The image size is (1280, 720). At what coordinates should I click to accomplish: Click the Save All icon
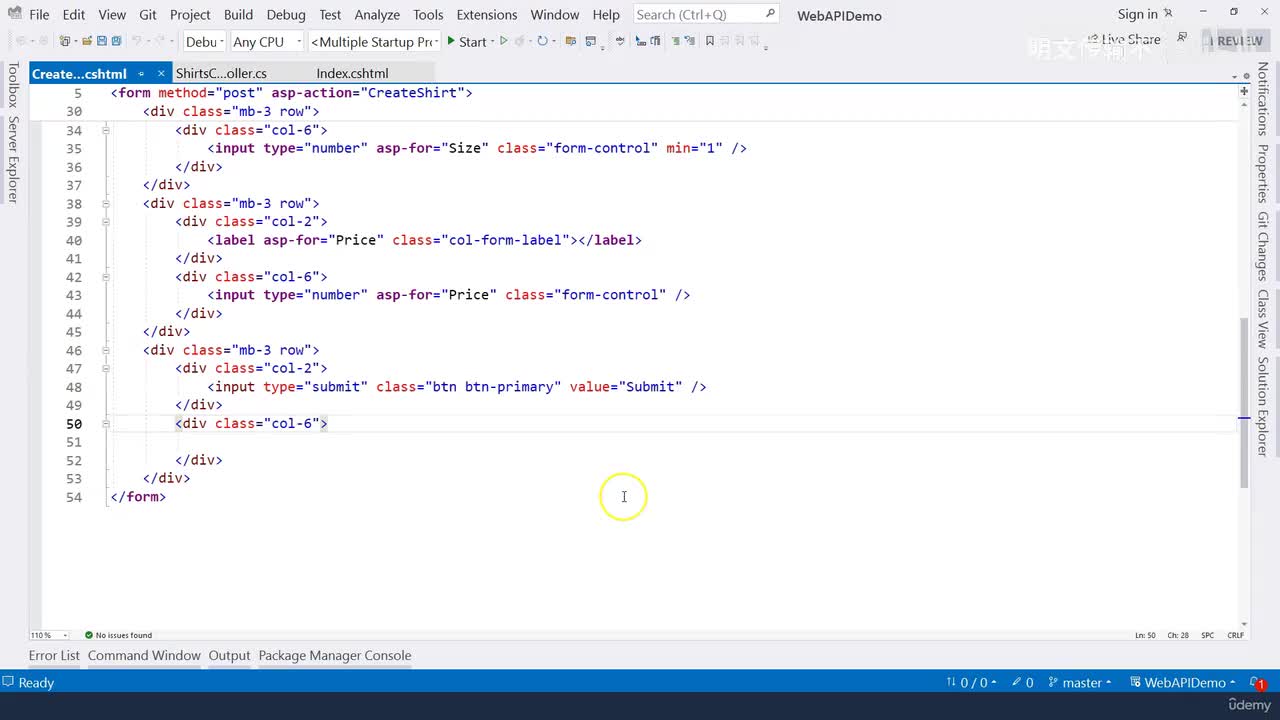click(x=116, y=41)
